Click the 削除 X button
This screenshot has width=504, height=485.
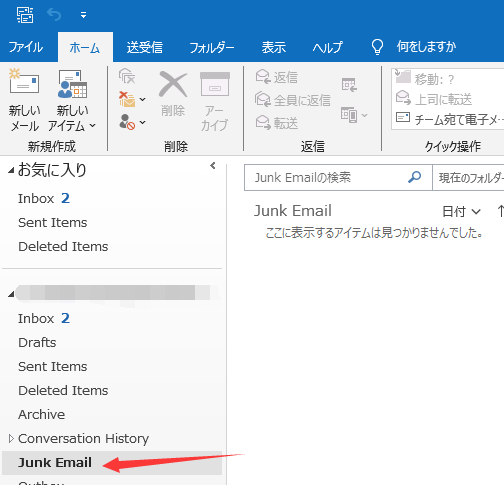tap(173, 95)
